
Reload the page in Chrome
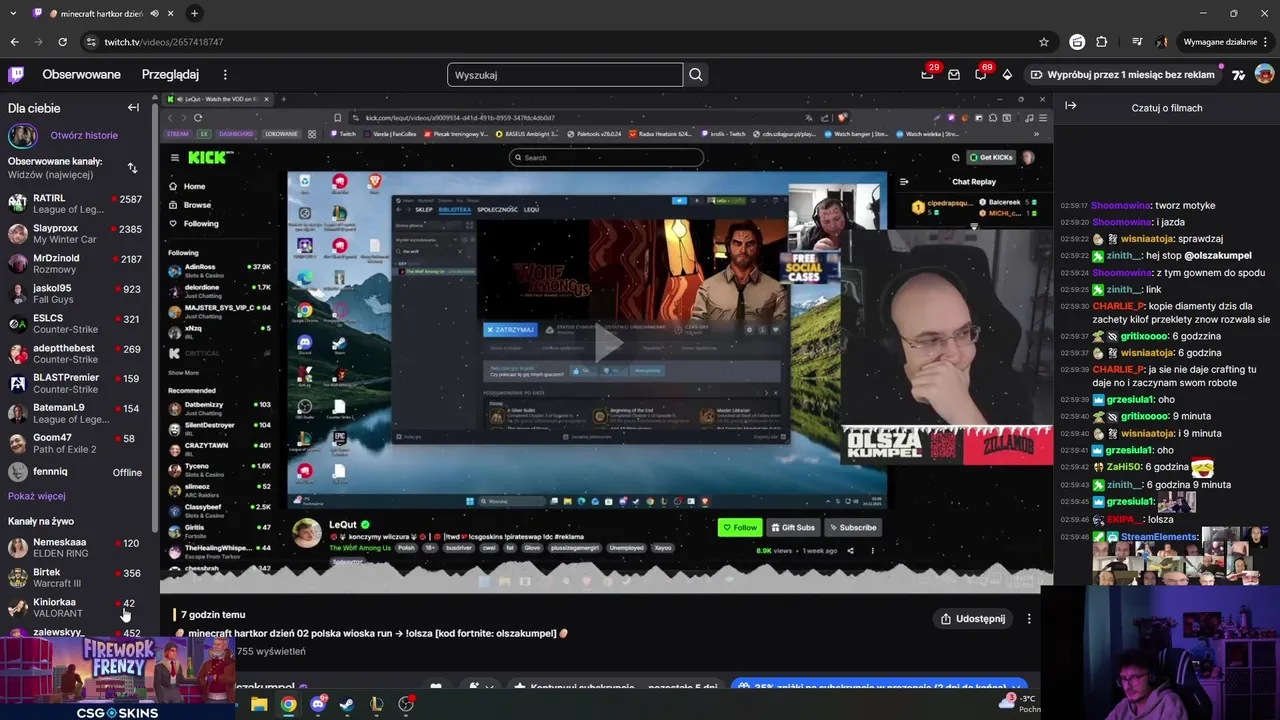click(x=62, y=42)
